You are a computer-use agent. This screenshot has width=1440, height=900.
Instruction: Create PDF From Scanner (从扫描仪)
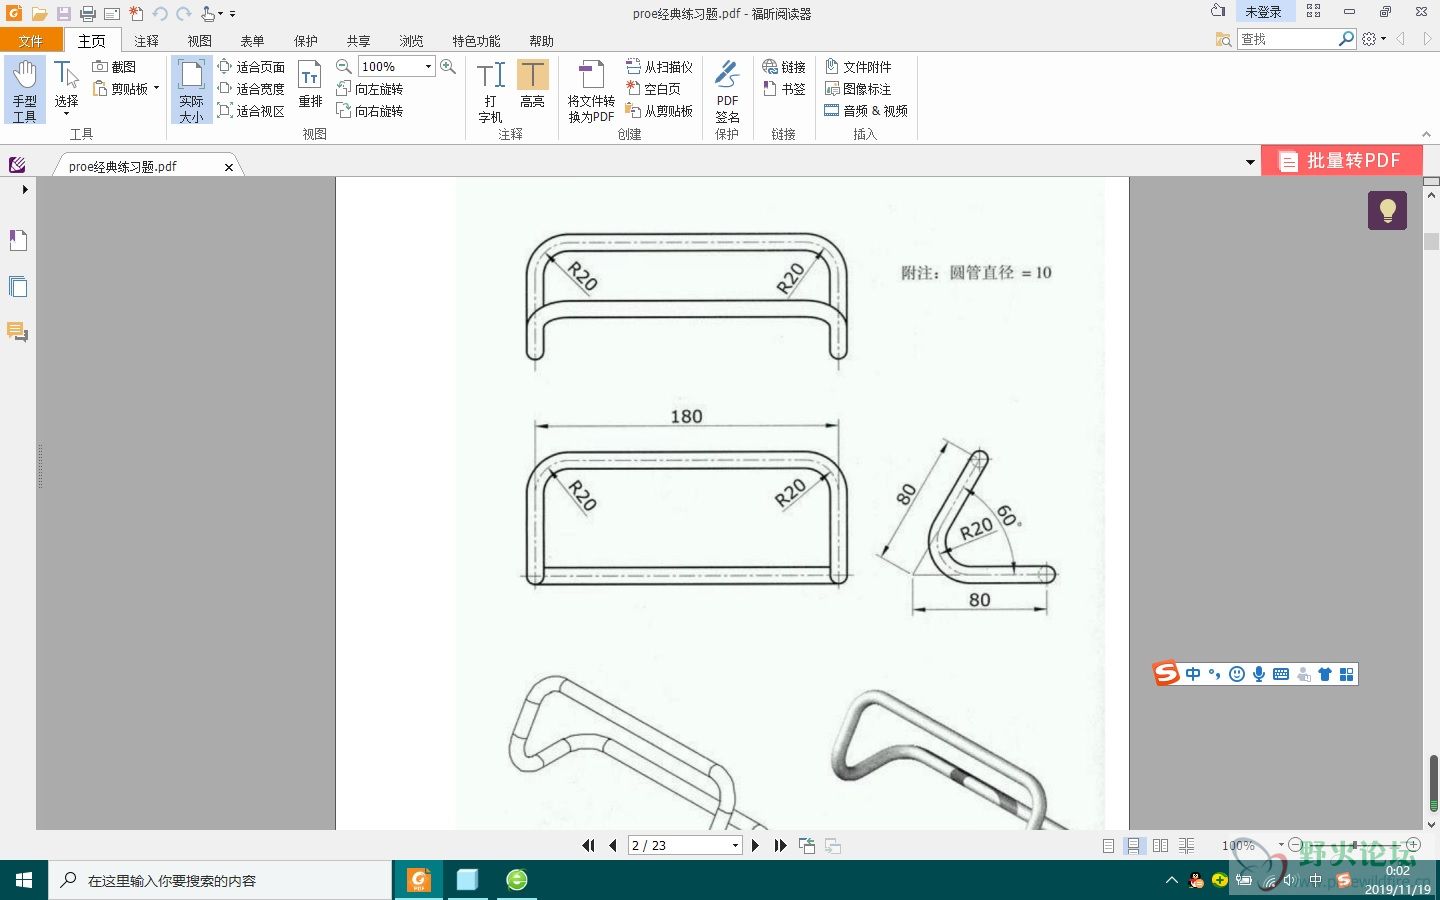pos(659,67)
